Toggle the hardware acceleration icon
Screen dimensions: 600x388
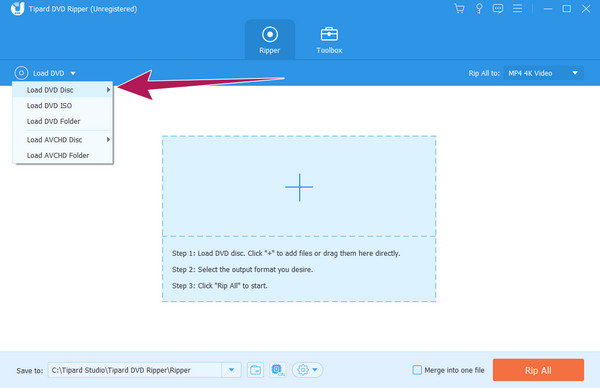(x=278, y=370)
